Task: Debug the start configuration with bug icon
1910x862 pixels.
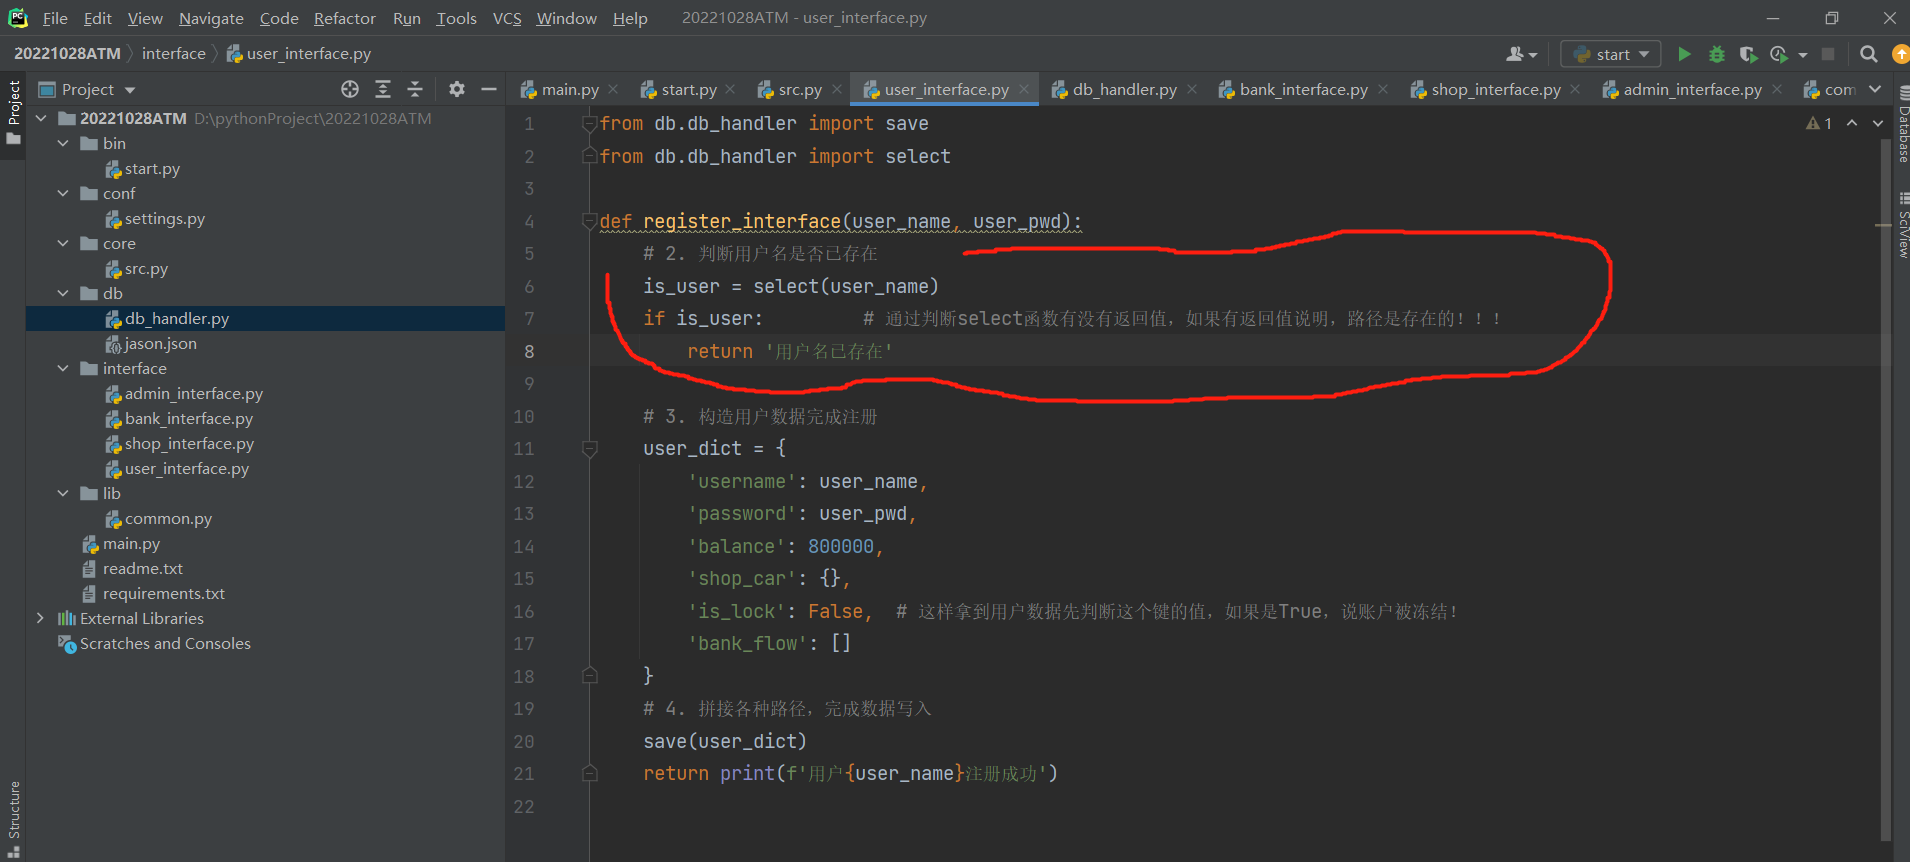Action: tap(1717, 54)
